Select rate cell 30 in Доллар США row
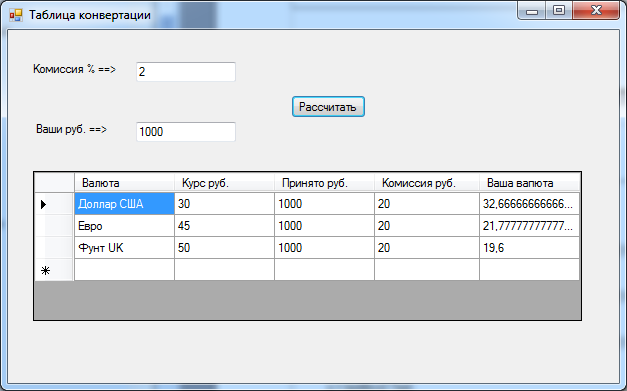 click(x=224, y=204)
